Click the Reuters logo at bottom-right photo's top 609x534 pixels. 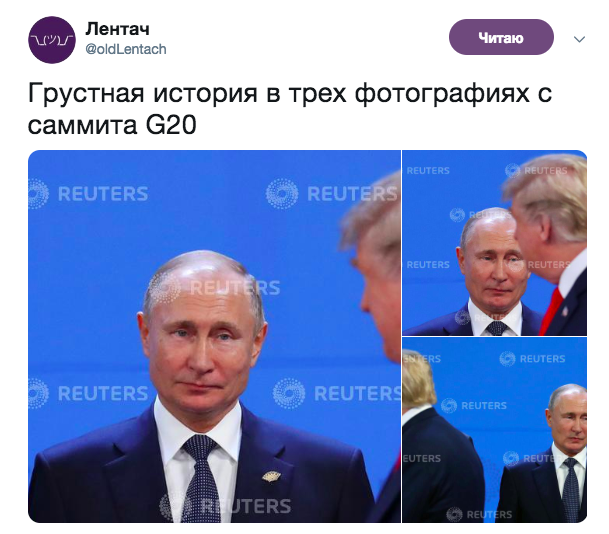[532, 358]
